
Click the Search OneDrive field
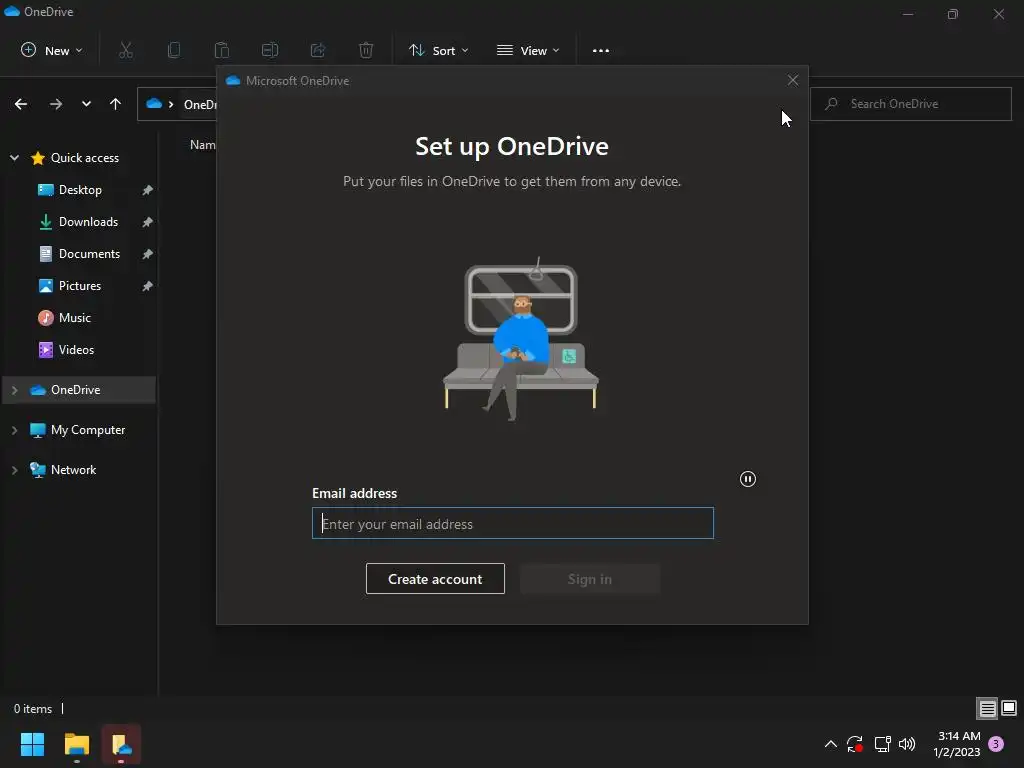(x=910, y=104)
